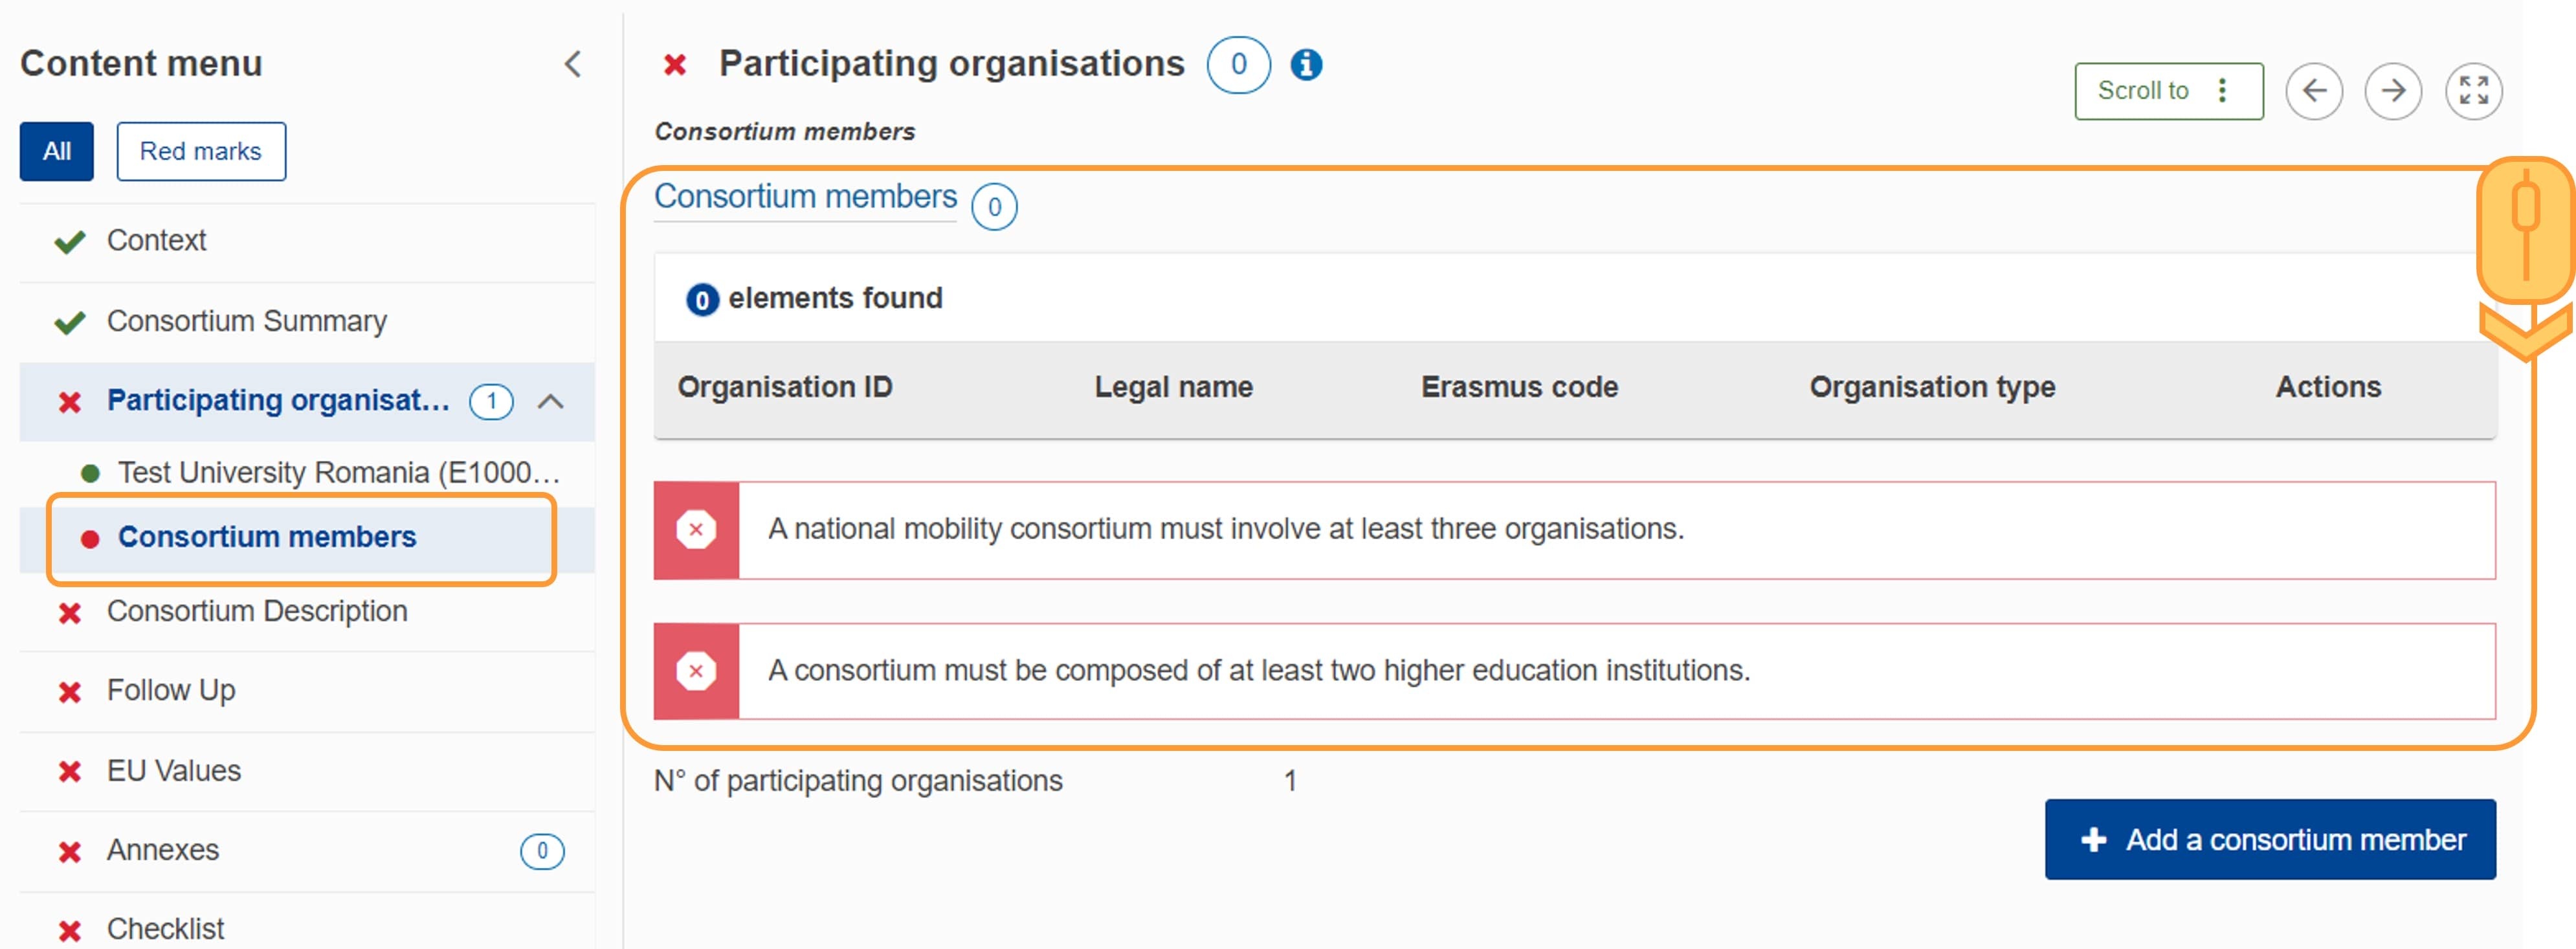Open Consortium members sub-item

tap(267, 537)
